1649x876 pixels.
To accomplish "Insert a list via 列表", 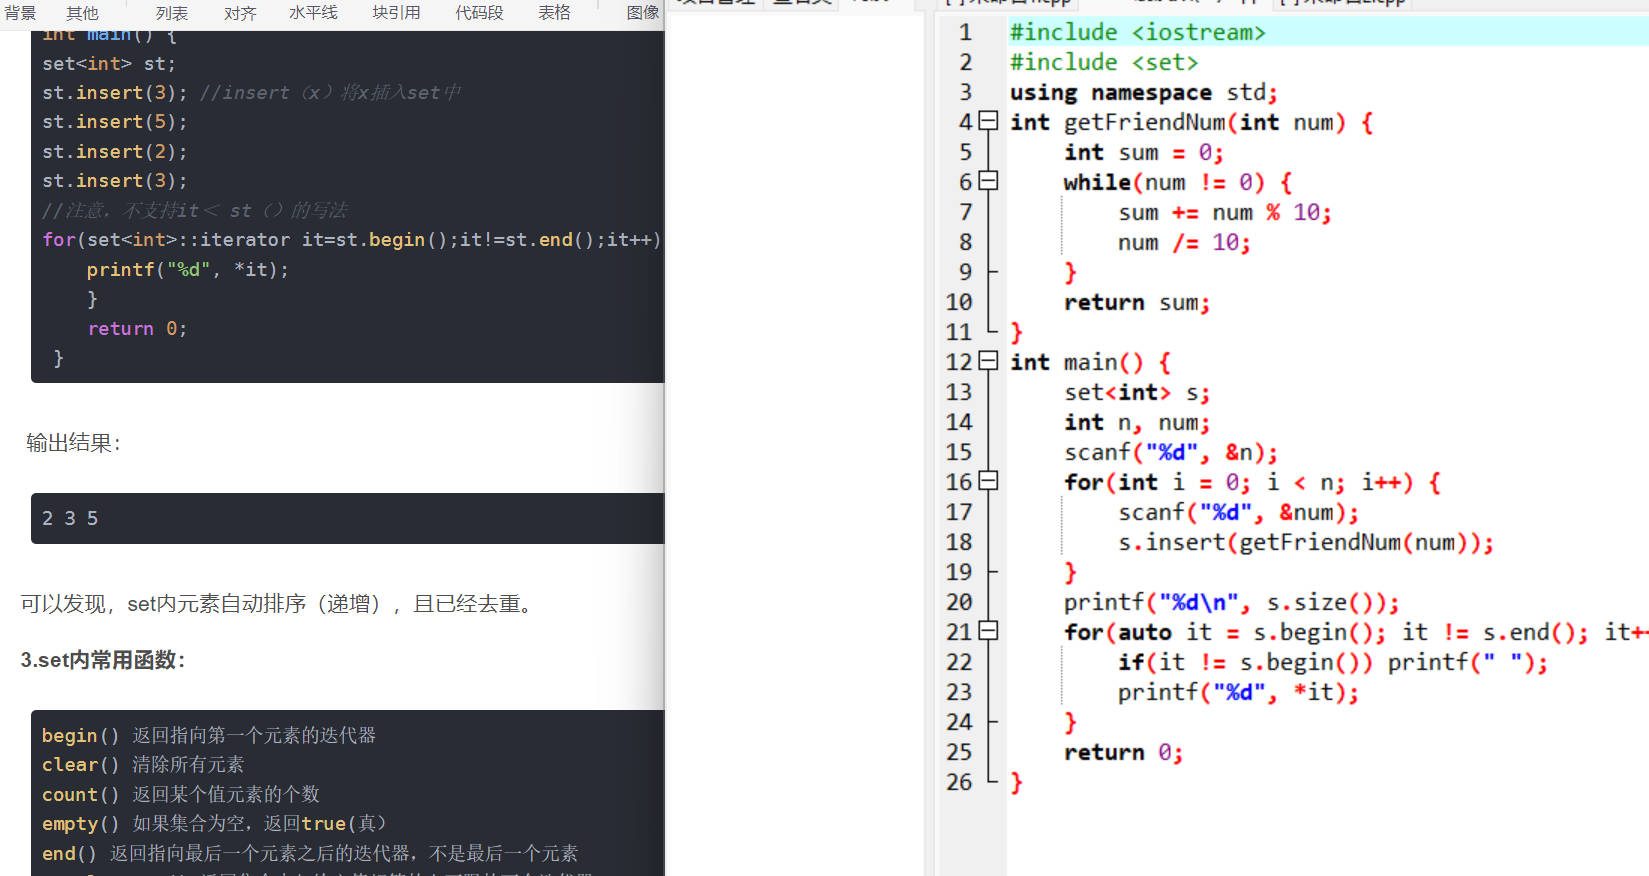I will 172,13.
